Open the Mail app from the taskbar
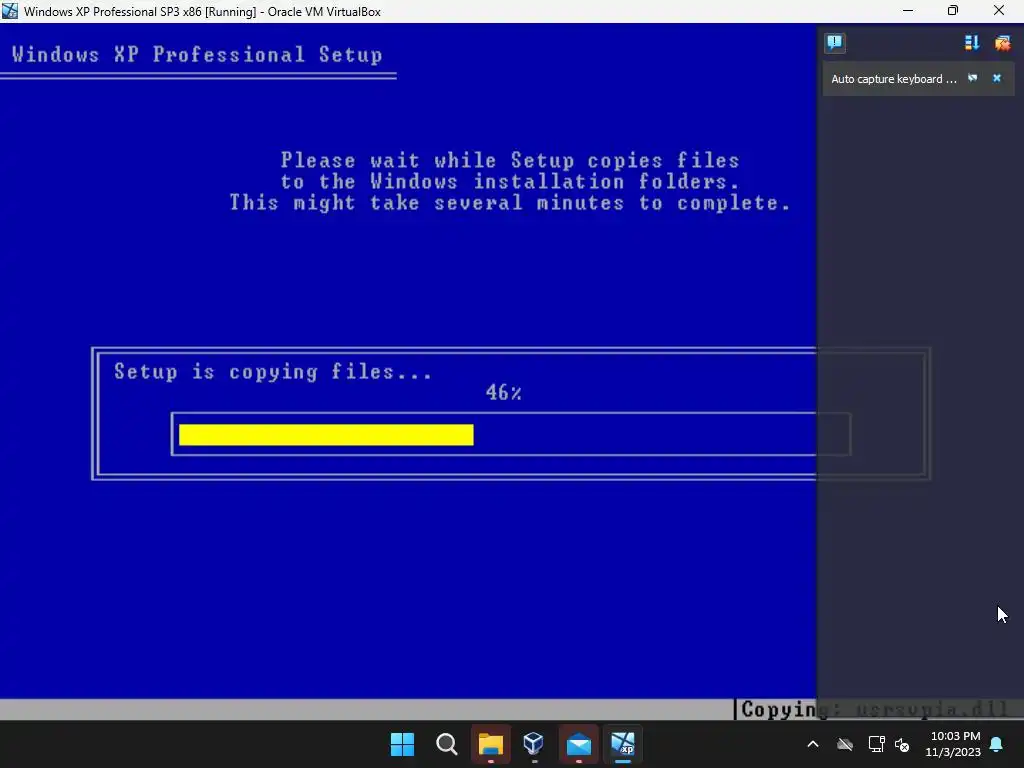 (x=579, y=744)
